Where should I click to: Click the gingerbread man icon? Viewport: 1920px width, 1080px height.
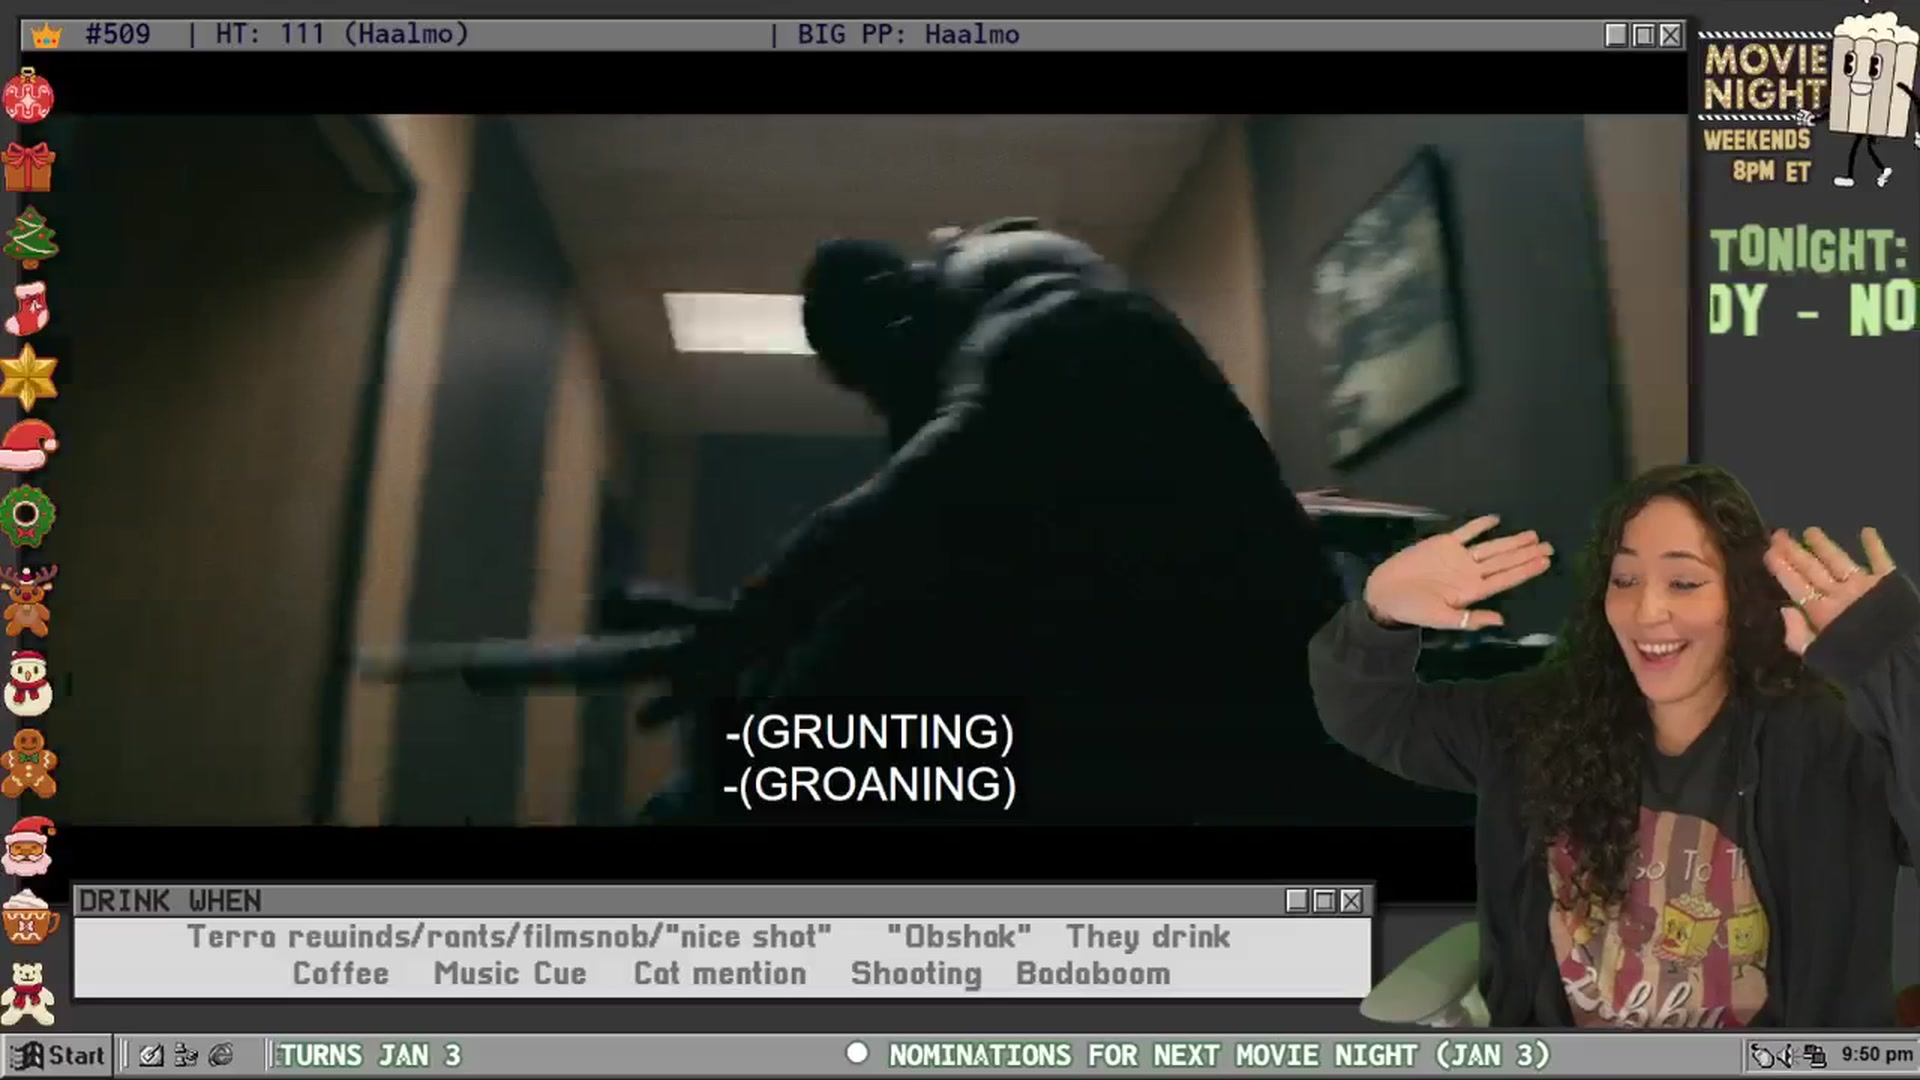click(x=29, y=764)
